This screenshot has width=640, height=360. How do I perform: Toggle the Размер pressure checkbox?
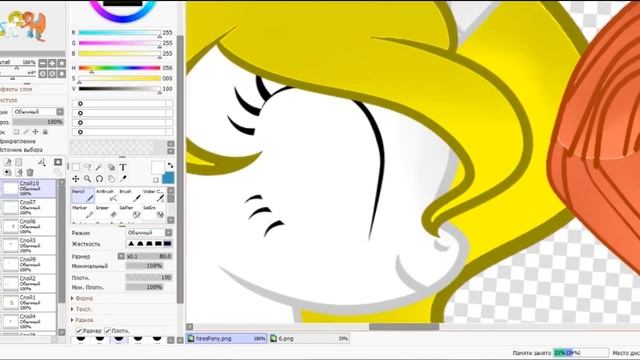80,331
